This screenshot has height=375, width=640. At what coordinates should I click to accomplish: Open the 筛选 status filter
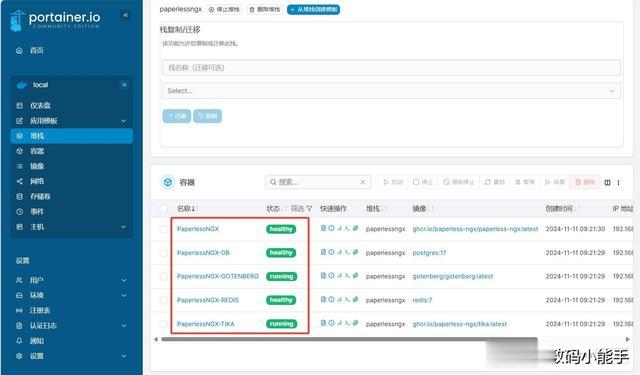coord(301,209)
